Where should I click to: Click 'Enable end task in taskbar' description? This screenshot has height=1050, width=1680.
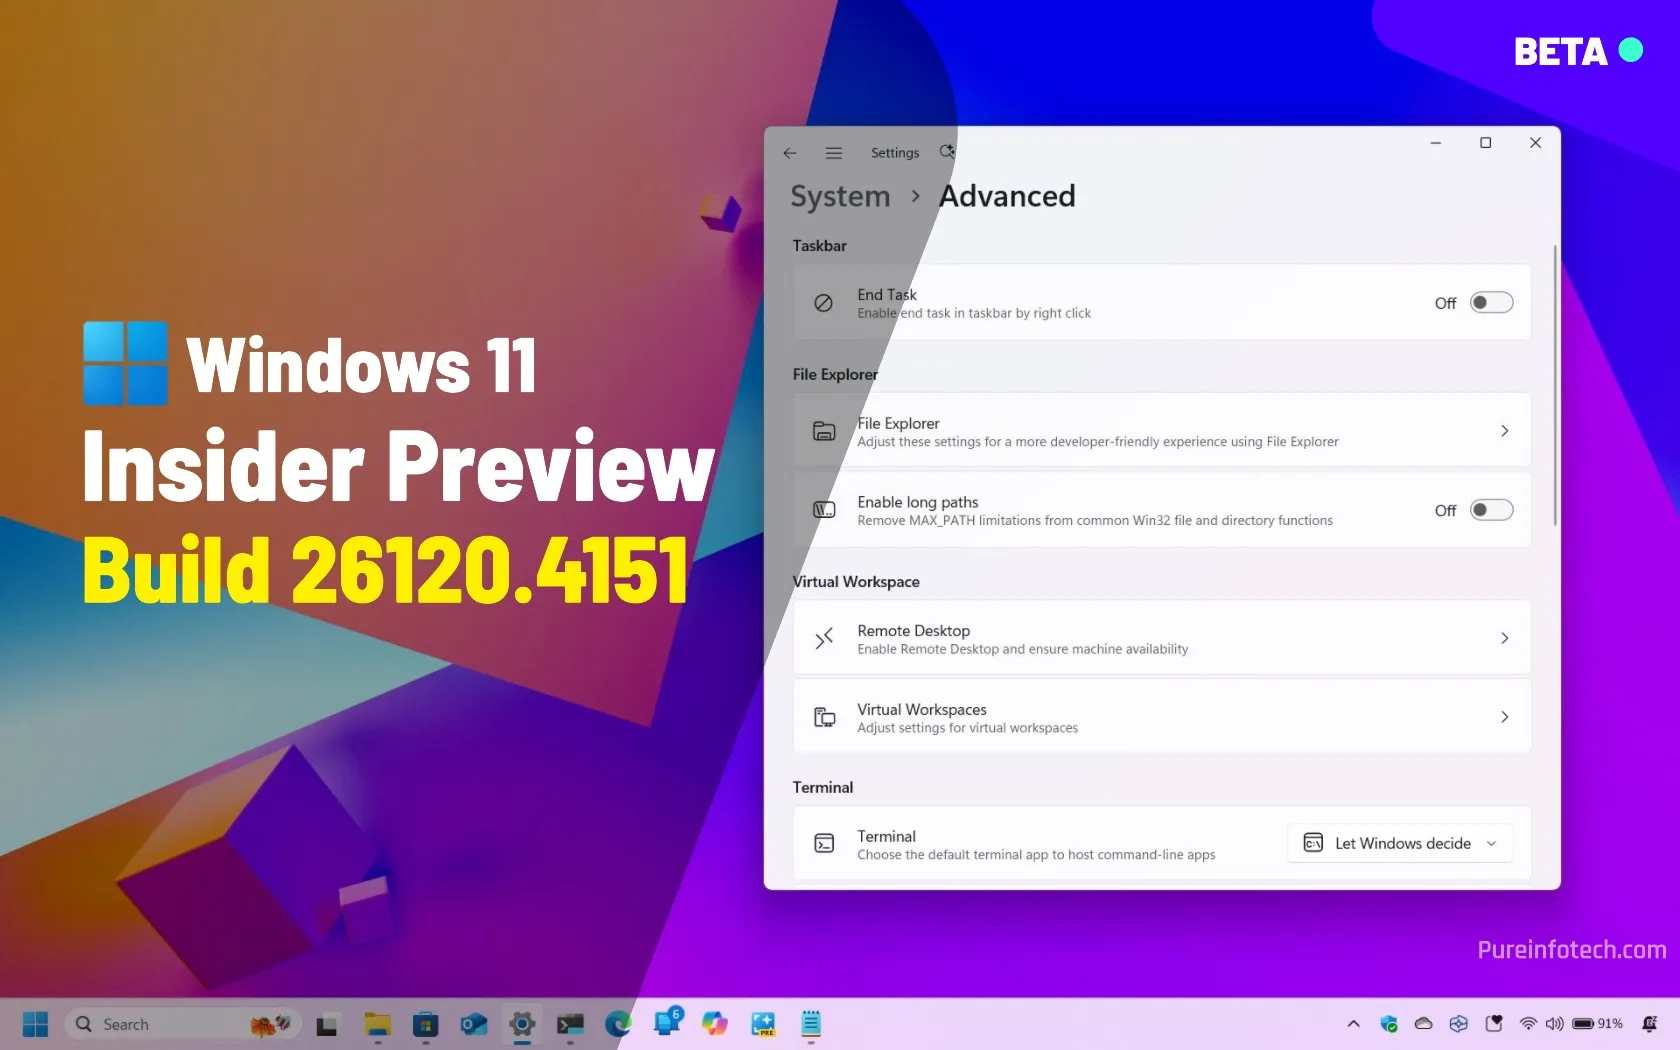coord(974,314)
